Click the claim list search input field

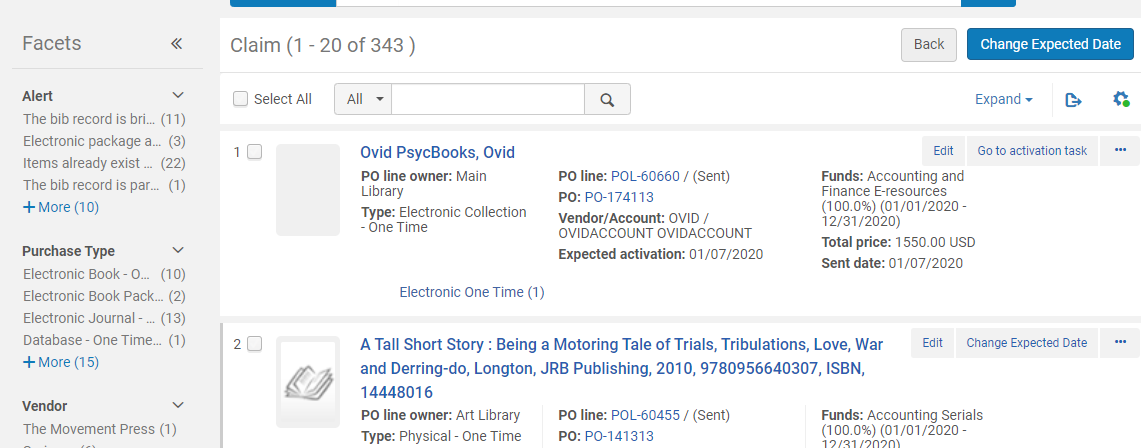[487, 99]
